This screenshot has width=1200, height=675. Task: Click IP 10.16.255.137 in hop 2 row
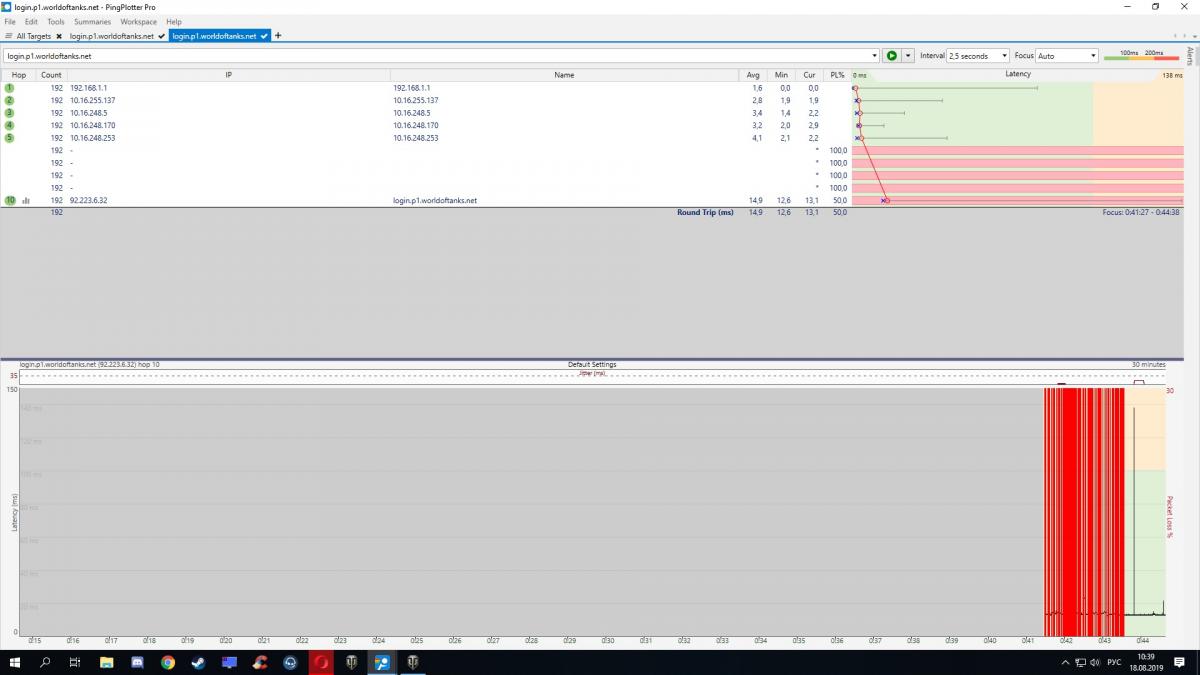point(93,100)
